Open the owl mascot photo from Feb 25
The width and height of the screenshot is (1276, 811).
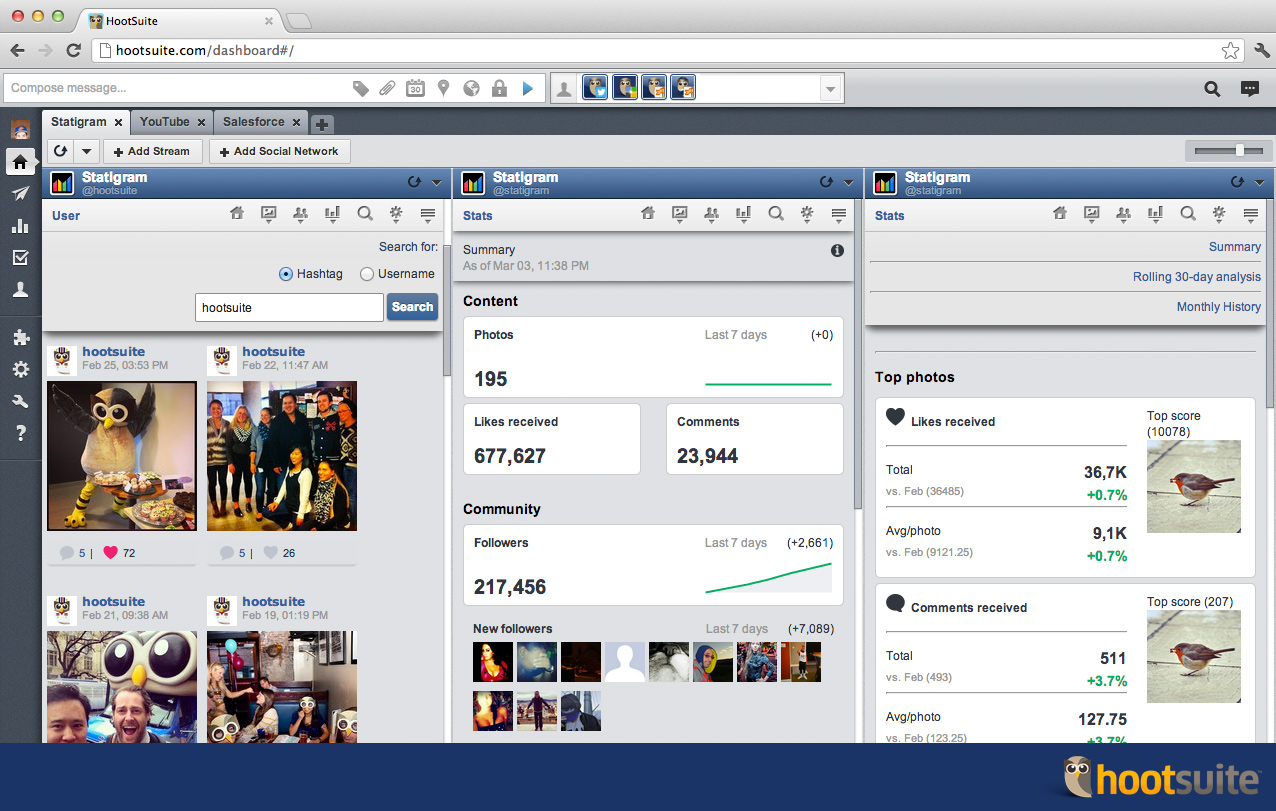[122, 456]
